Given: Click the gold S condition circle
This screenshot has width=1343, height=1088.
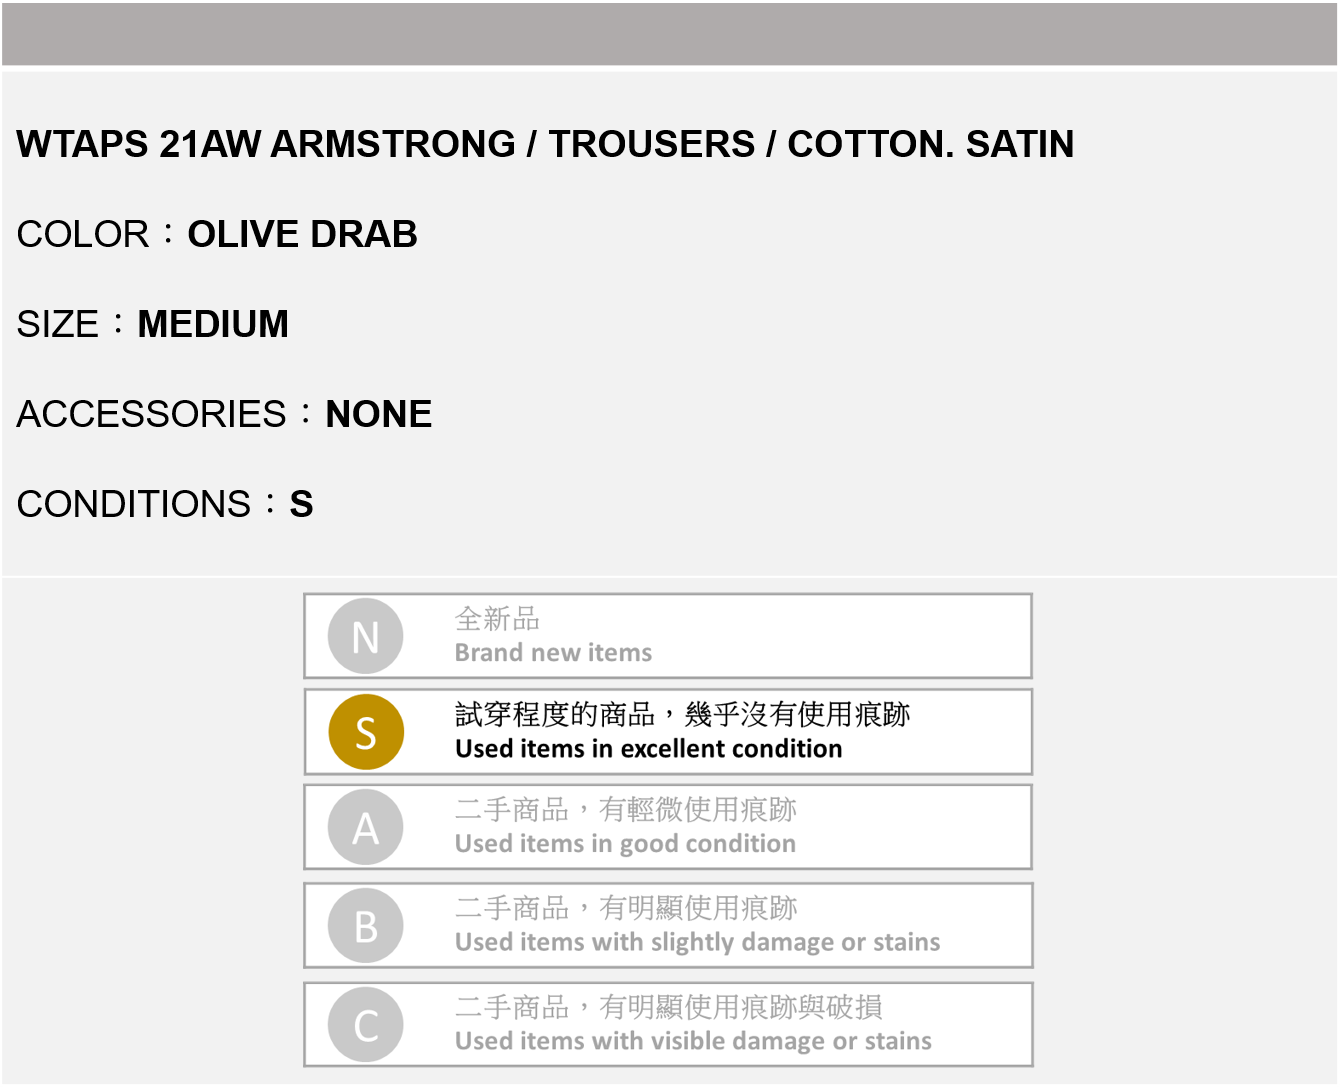Looking at the screenshot, I should click(x=366, y=732).
